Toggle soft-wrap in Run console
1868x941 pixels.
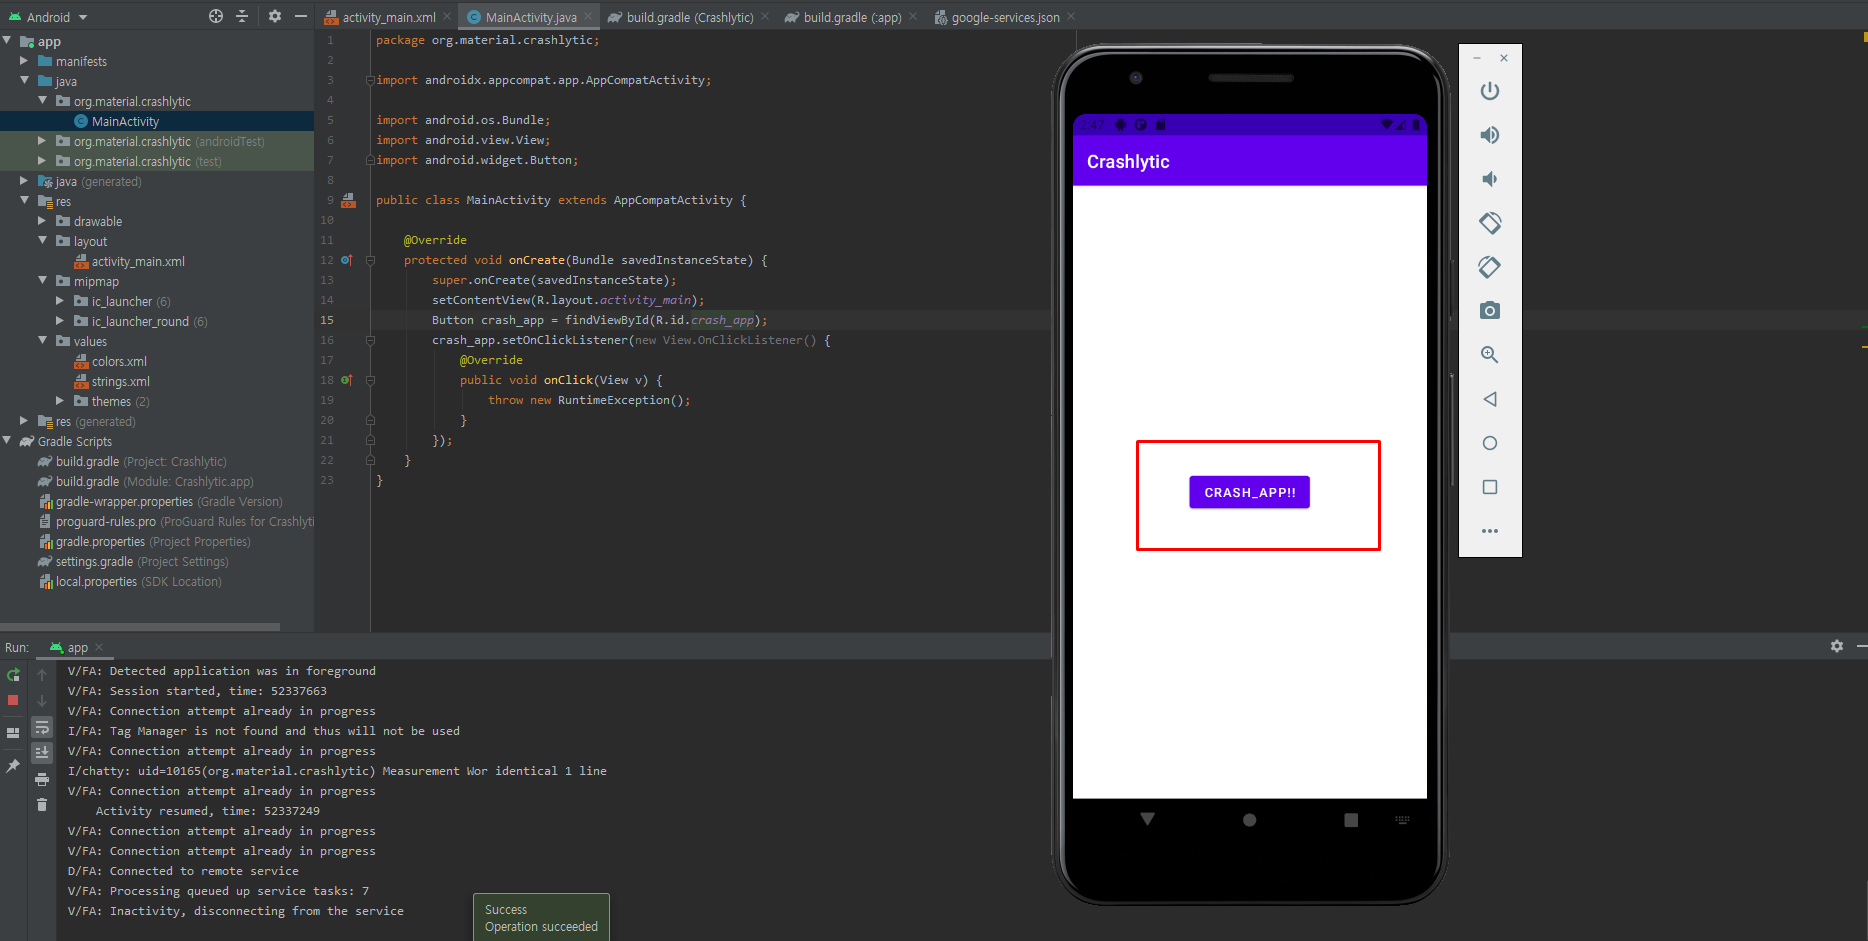[42, 727]
